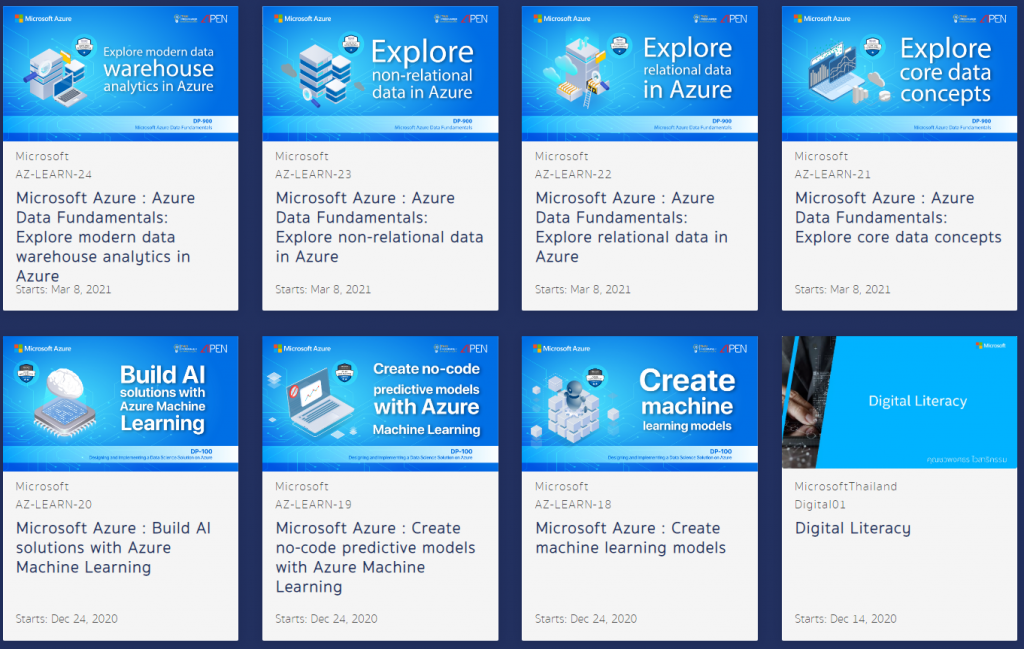Click the Microsoft Azure logo on the Build AI banner
The image size is (1024, 649).
tap(43, 349)
